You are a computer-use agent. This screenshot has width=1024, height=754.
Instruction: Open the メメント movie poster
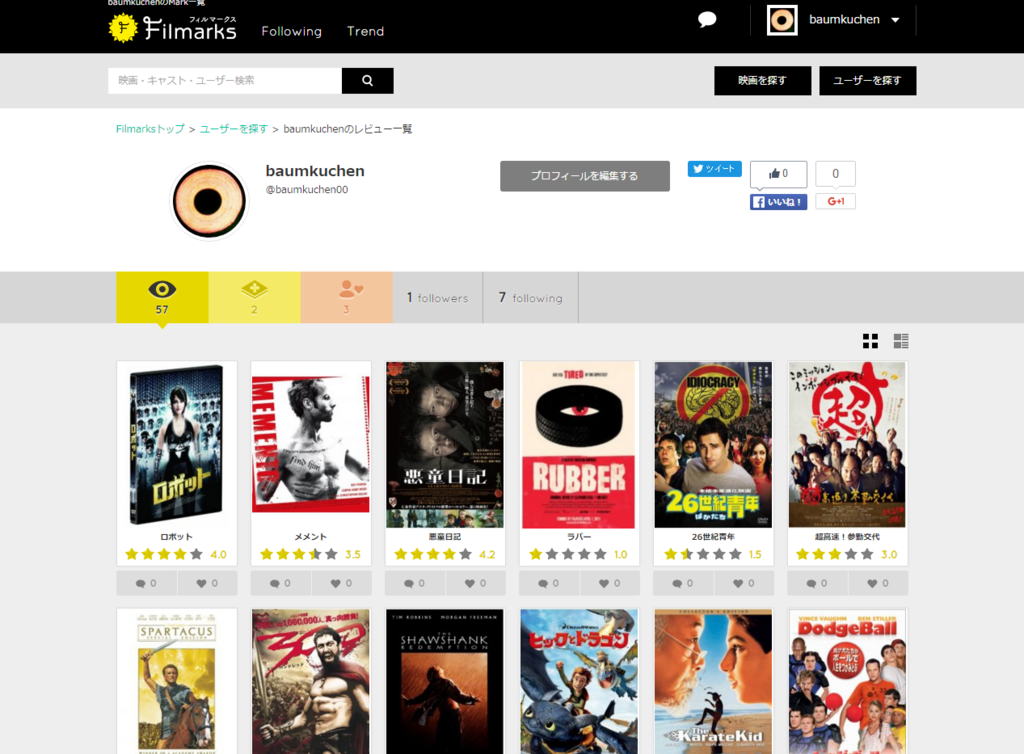click(x=311, y=445)
